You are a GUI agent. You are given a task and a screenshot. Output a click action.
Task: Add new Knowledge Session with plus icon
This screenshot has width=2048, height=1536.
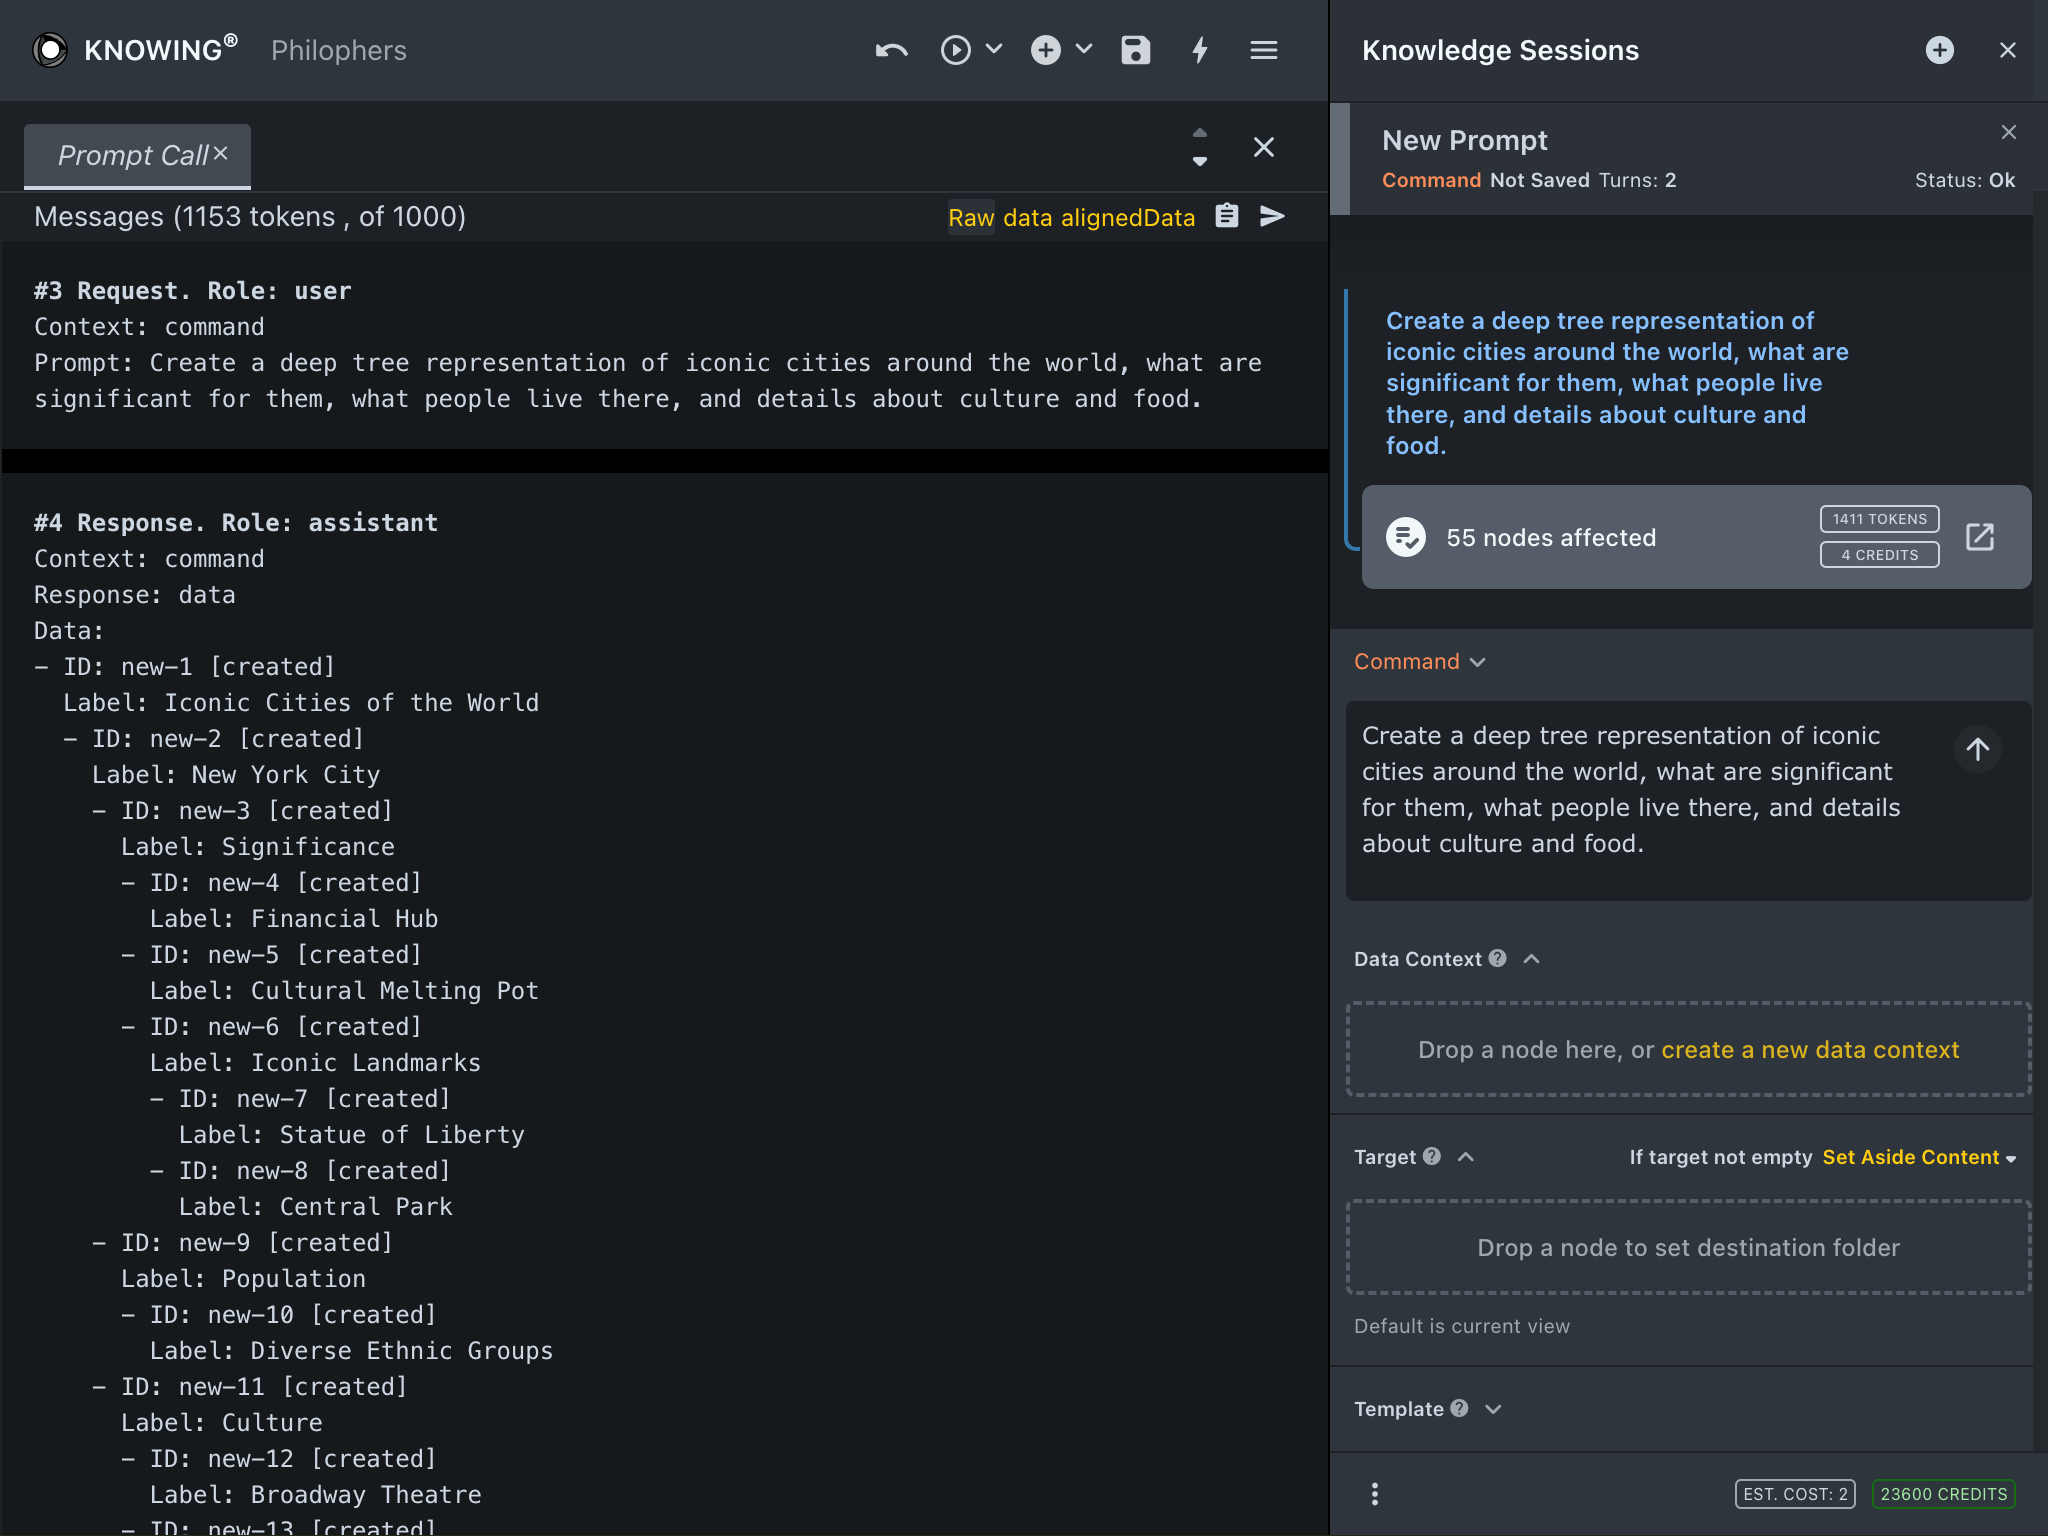tap(1939, 50)
